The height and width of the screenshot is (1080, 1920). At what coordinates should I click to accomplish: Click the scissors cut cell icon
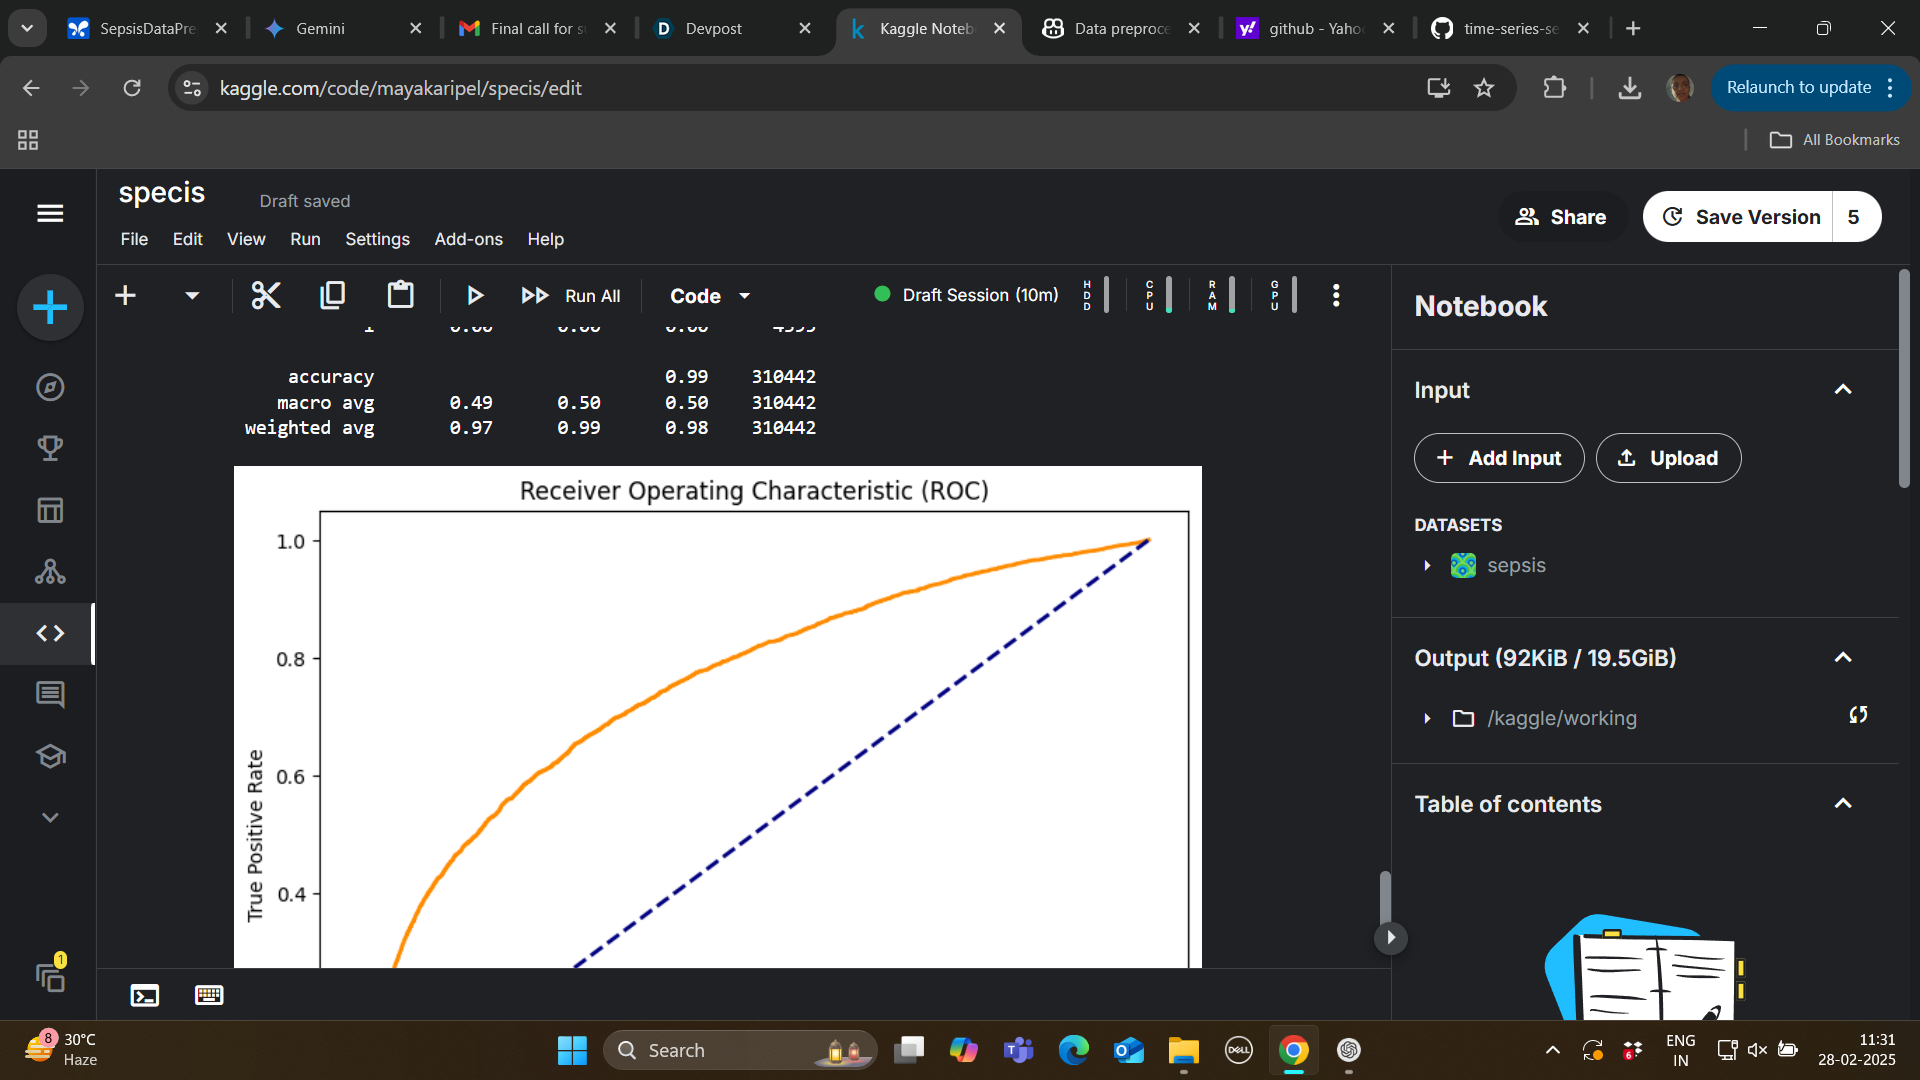(x=266, y=295)
